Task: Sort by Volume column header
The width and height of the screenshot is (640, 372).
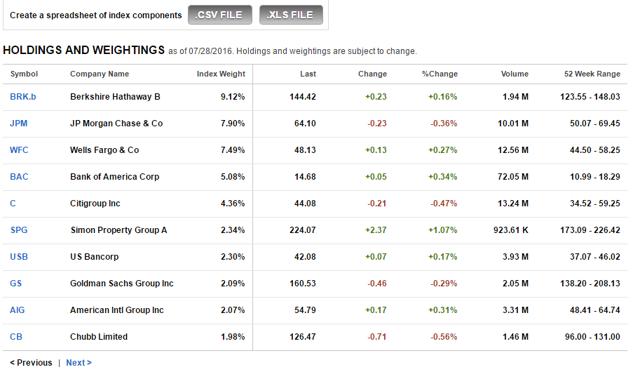Action: [x=515, y=74]
